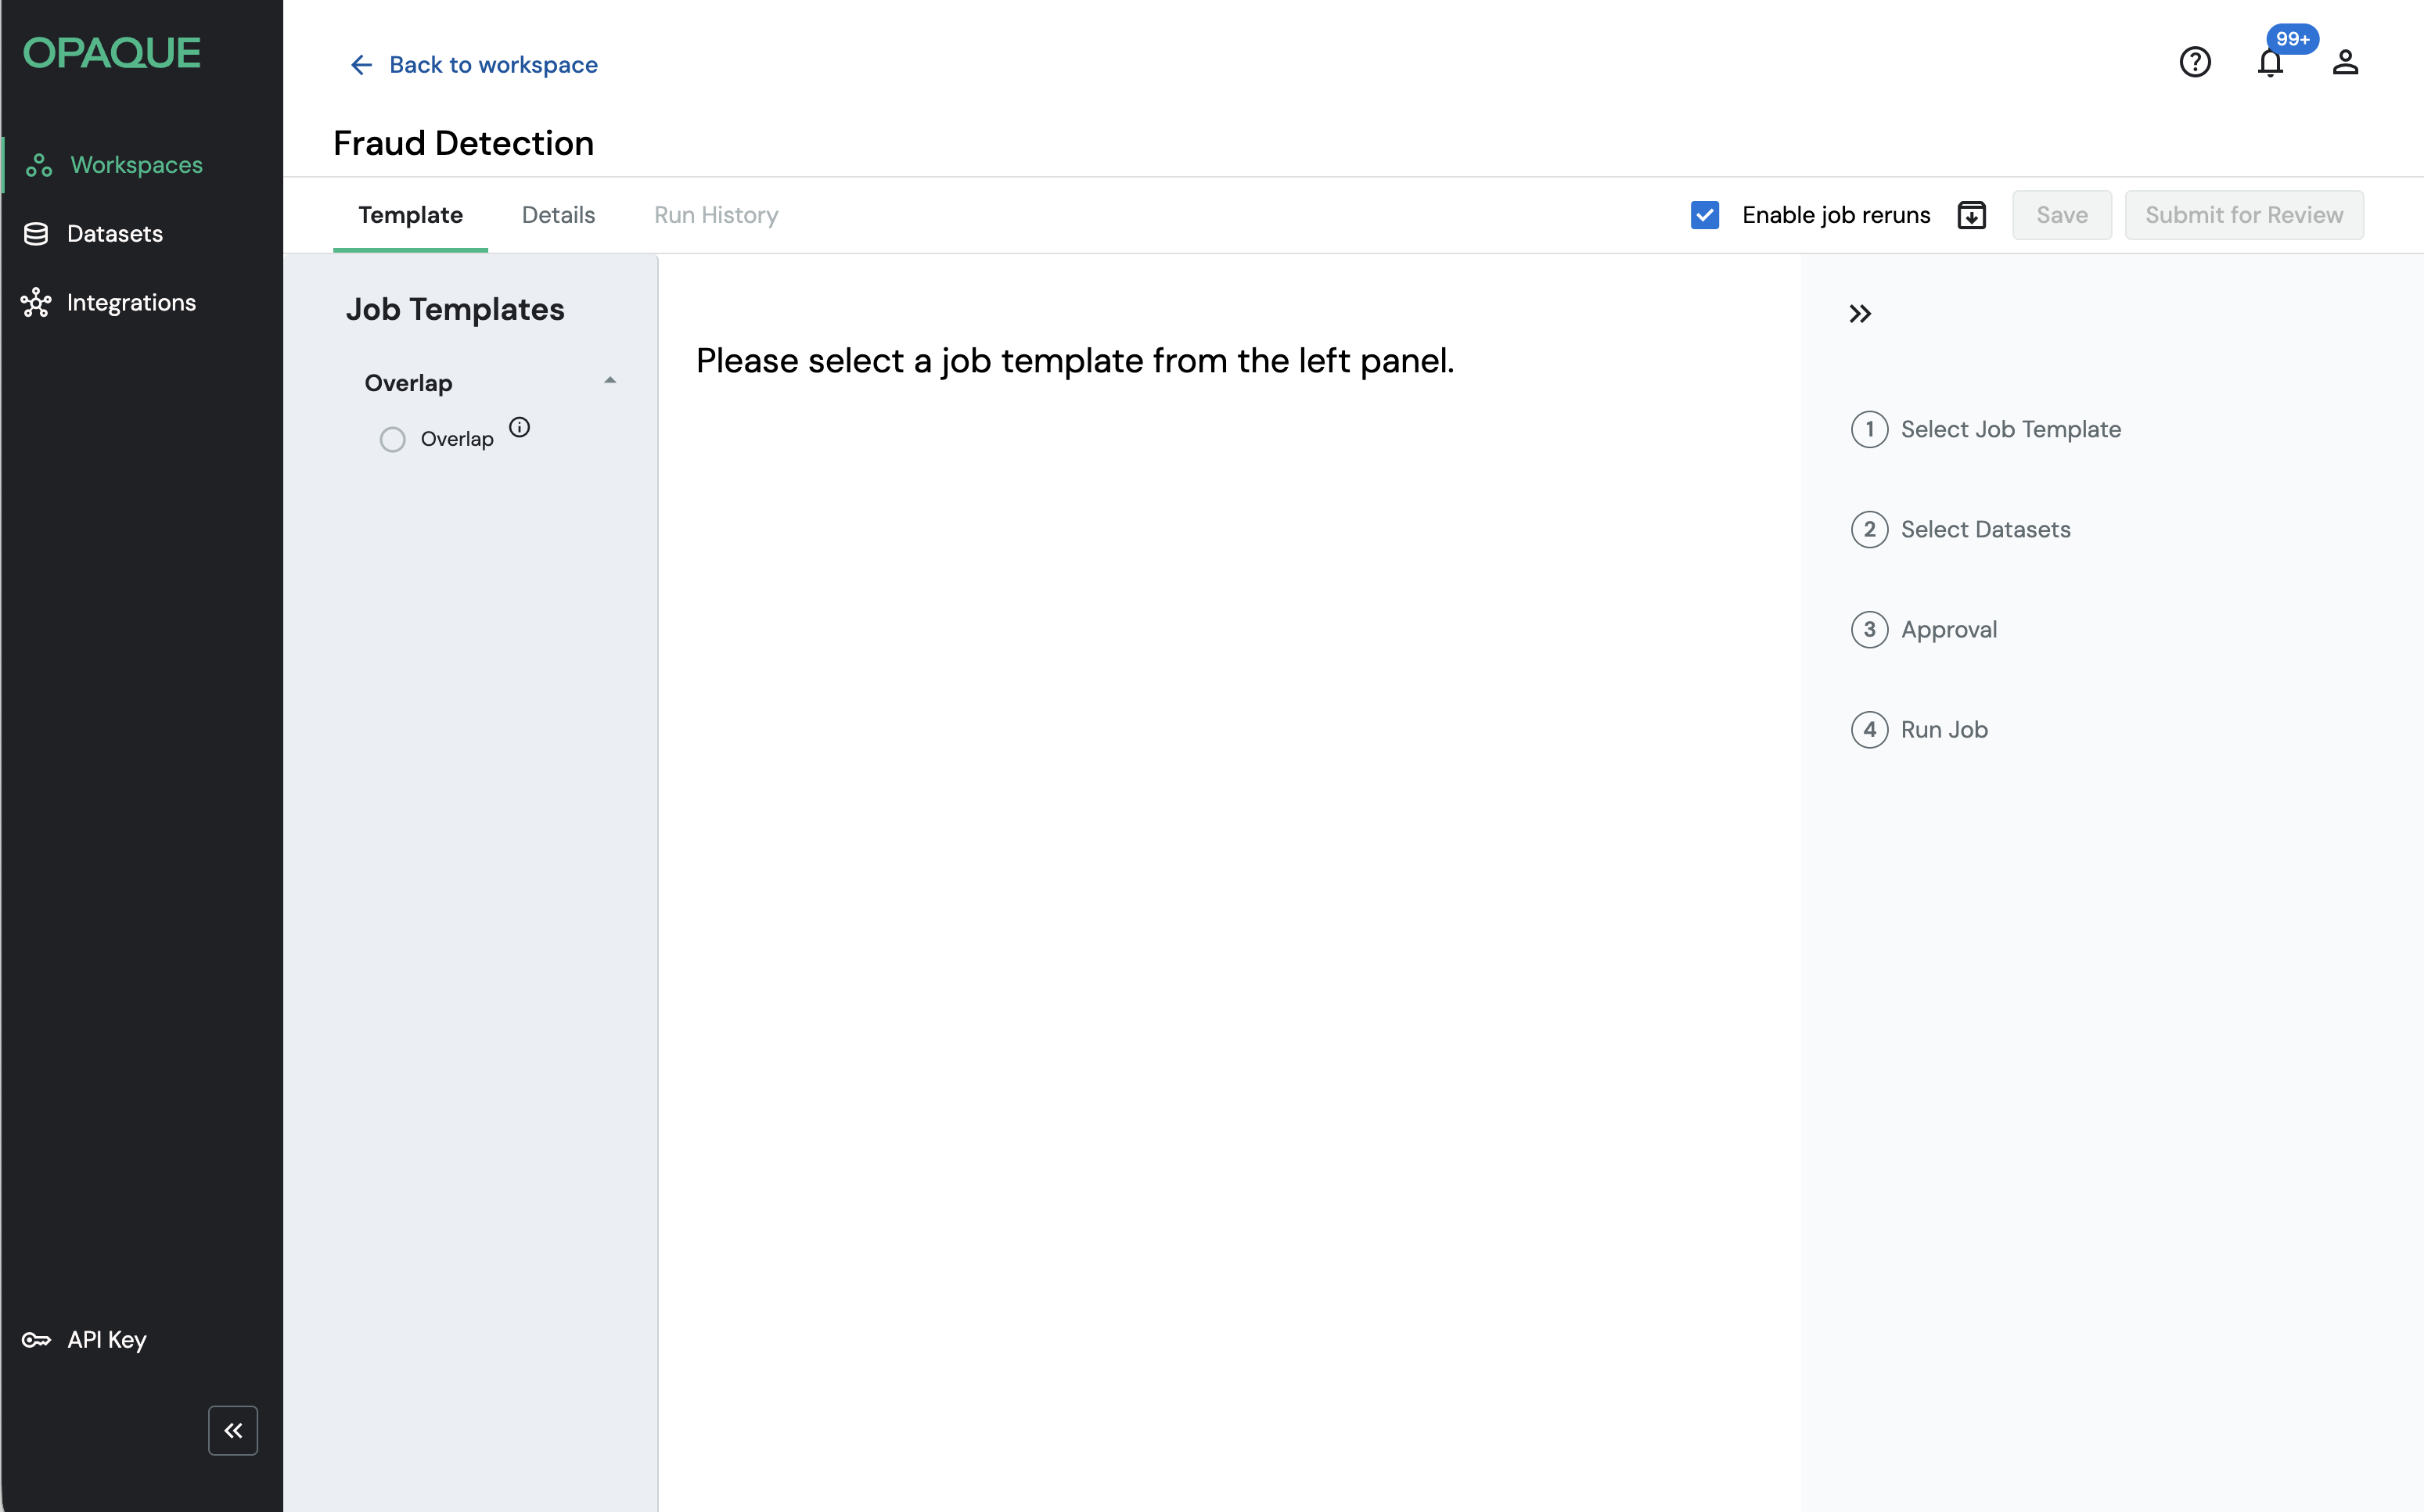Viewport: 2424px width, 1512px height.
Task: Collapse the right steps panel
Action: pos(1859,314)
